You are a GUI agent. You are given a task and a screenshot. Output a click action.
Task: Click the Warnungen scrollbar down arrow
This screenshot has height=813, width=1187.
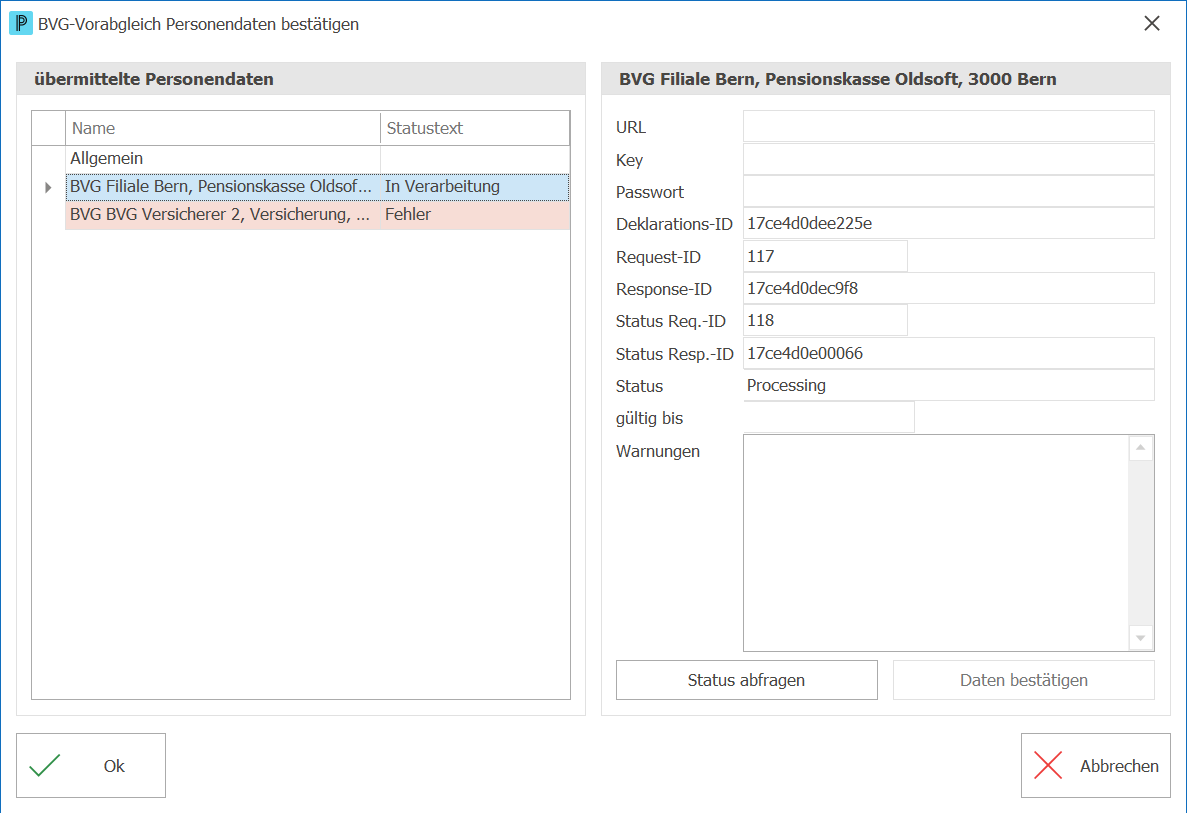(1140, 638)
